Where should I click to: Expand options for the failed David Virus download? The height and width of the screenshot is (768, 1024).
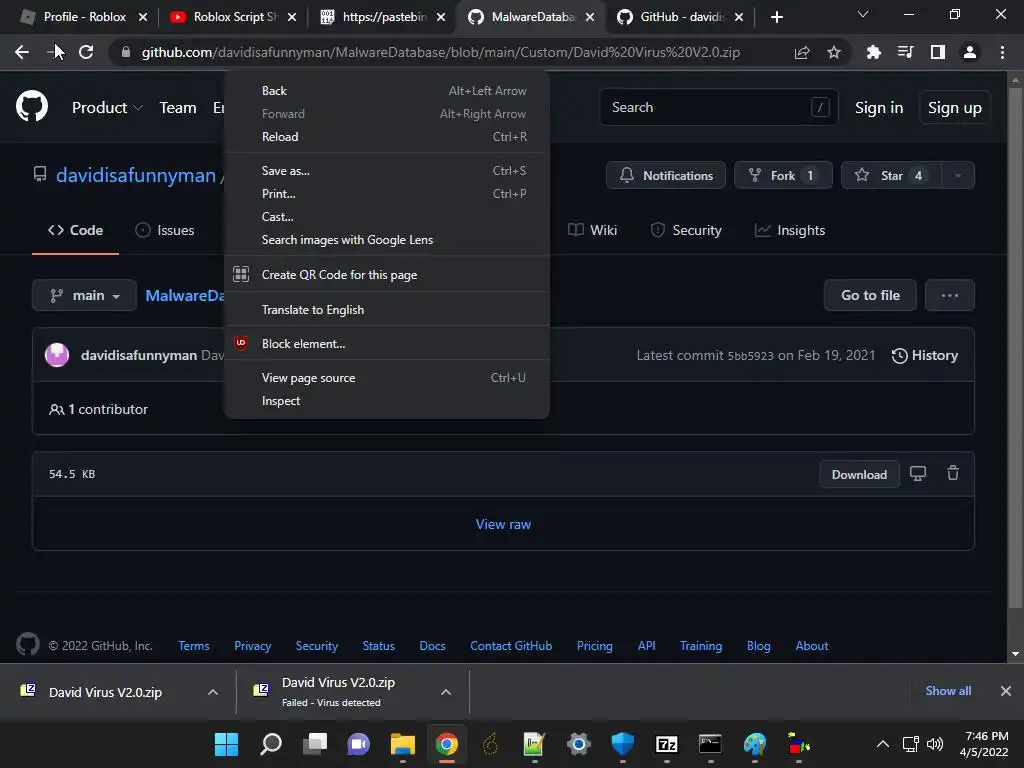[446, 692]
